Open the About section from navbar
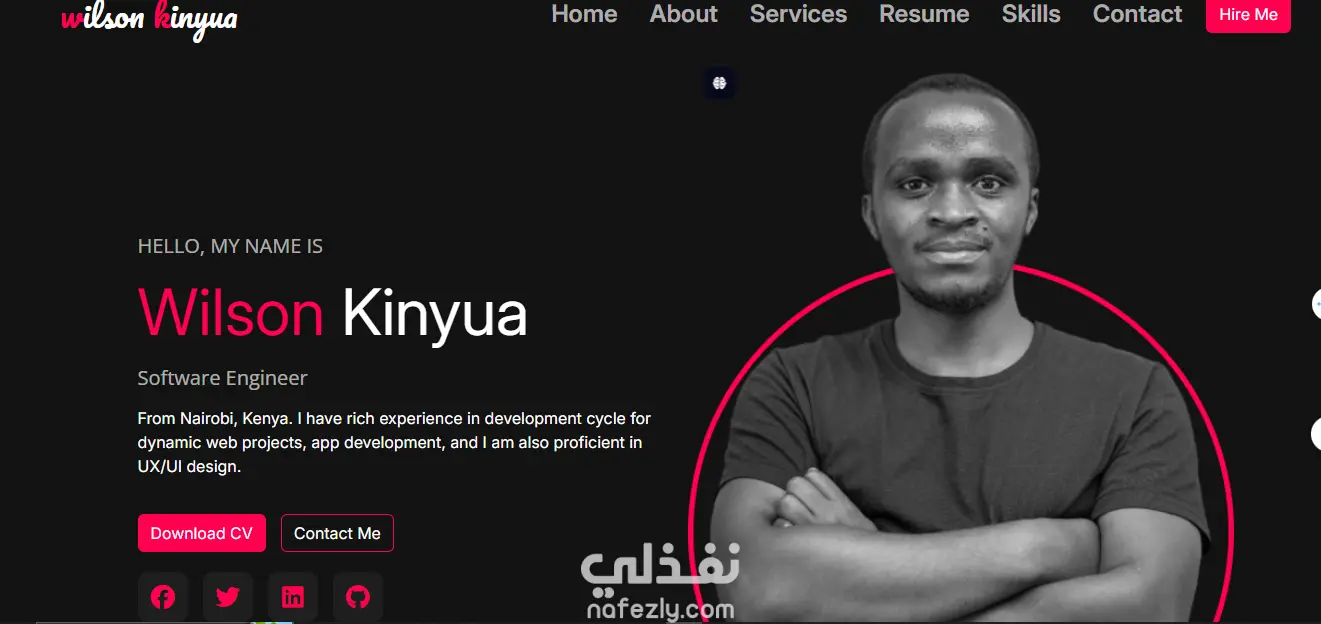Screen dimensions: 1321x624 684,14
